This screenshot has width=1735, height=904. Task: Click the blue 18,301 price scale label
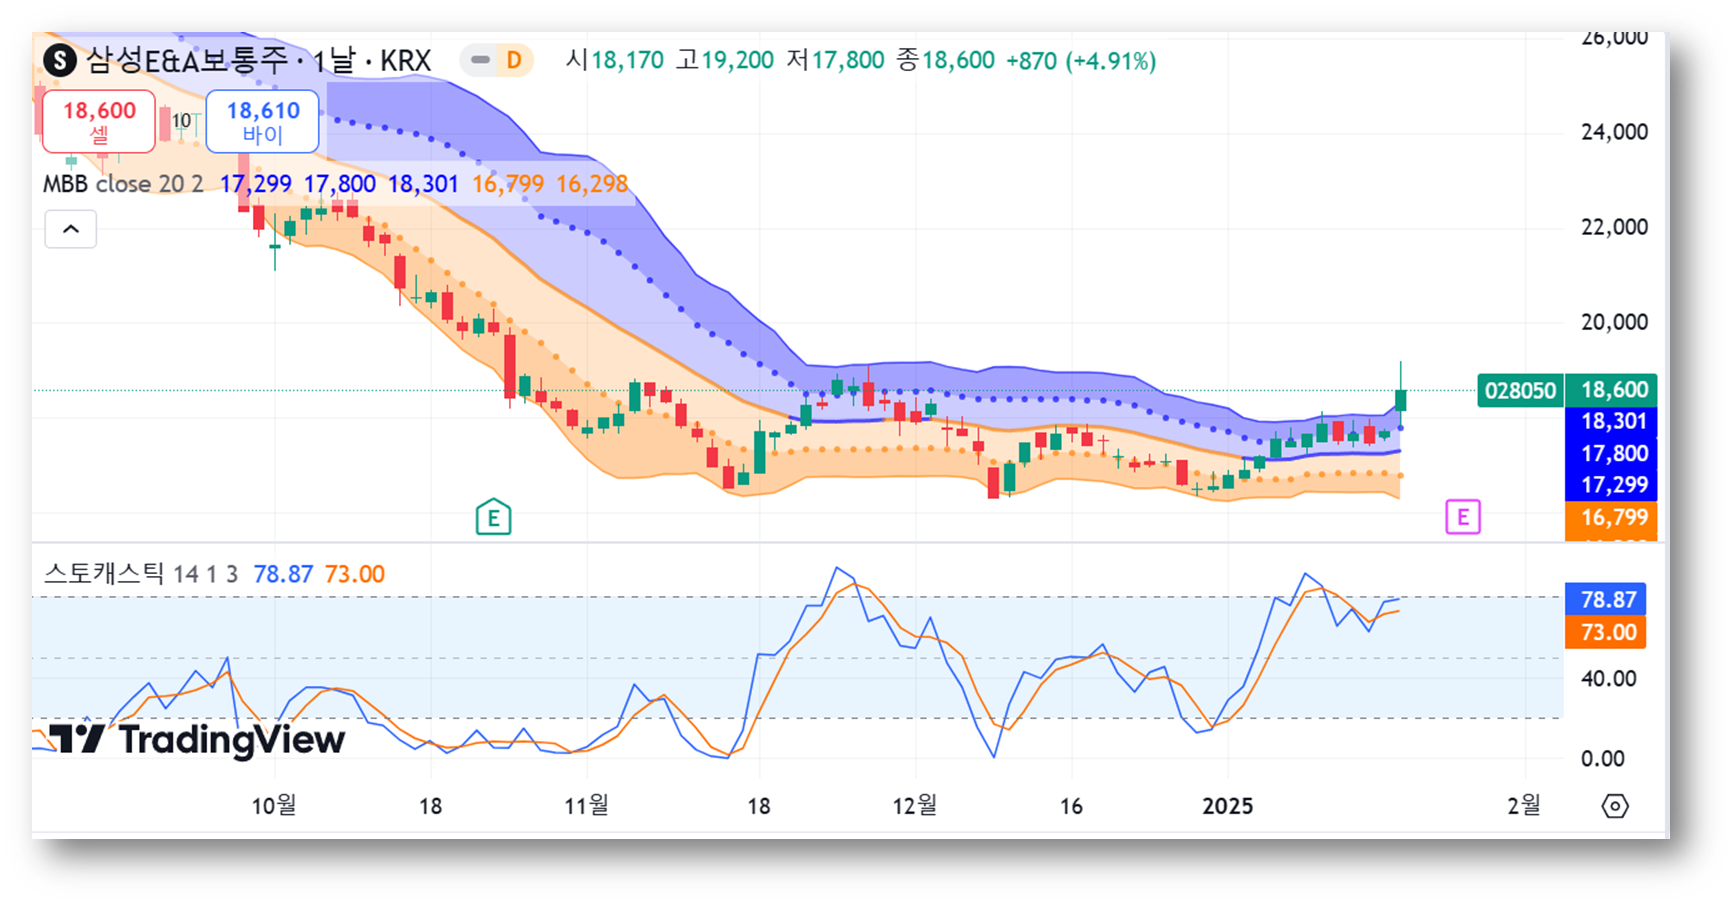coord(1611,422)
